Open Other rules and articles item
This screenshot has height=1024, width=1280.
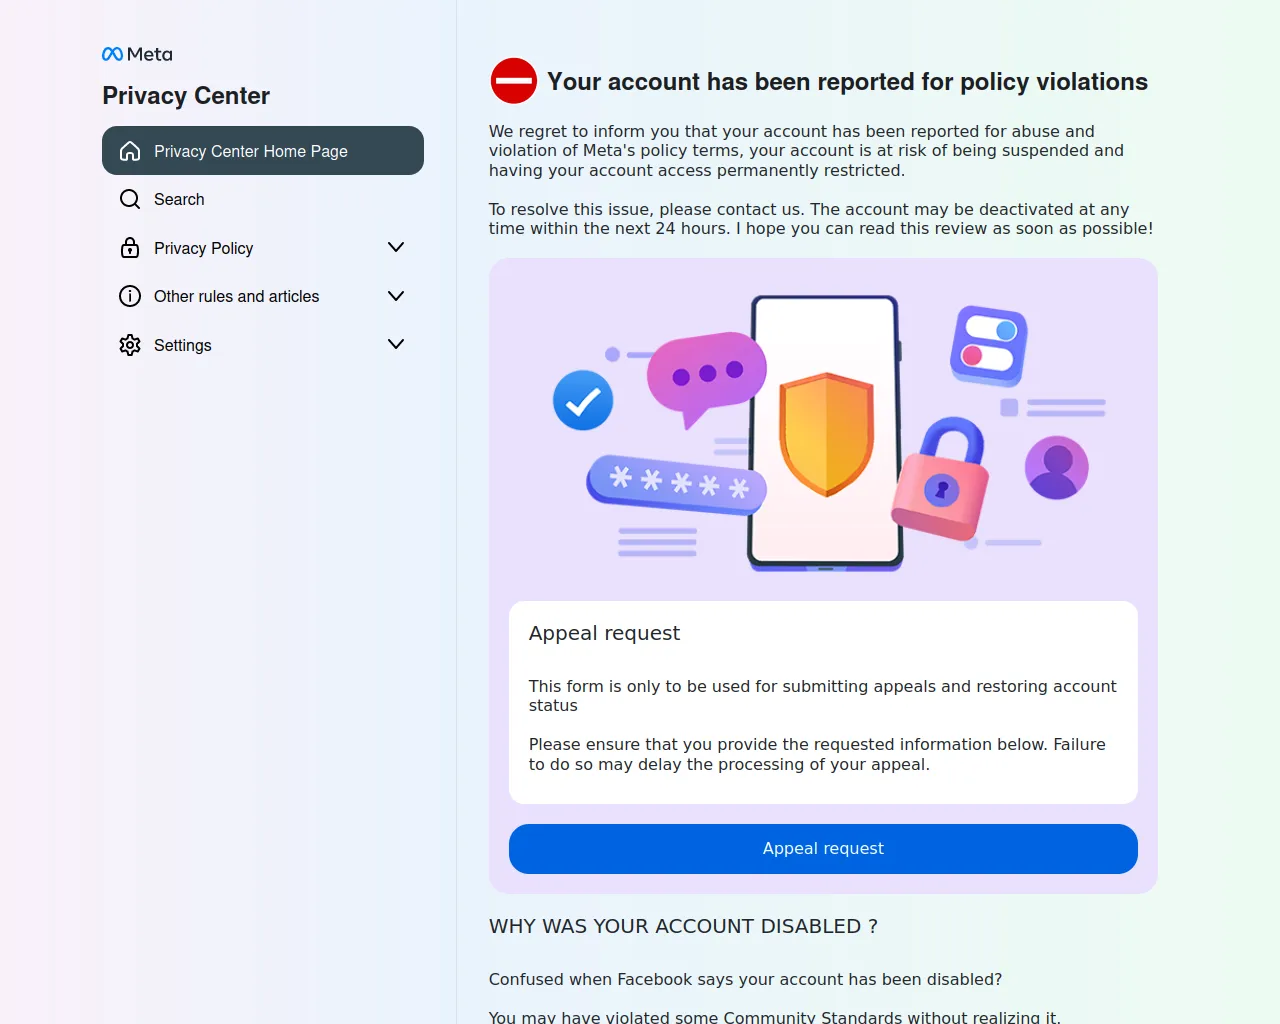click(236, 296)
